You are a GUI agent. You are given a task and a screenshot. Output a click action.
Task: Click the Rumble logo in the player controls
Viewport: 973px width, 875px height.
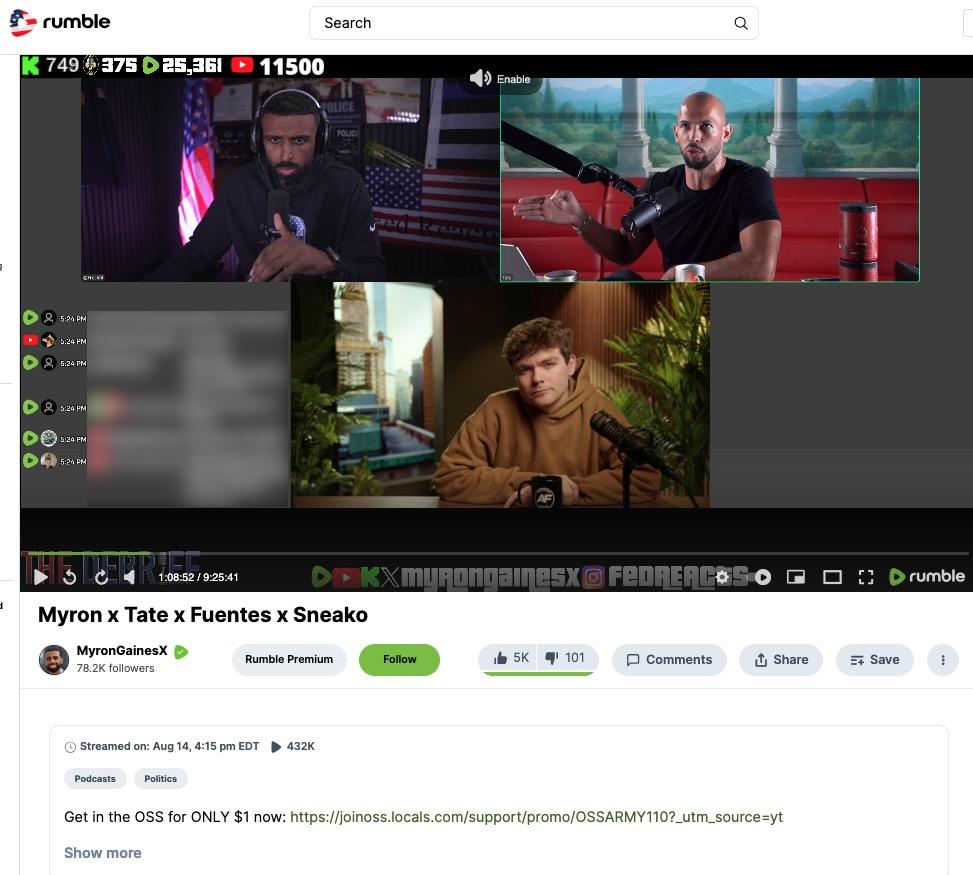(x=926, y=577)
